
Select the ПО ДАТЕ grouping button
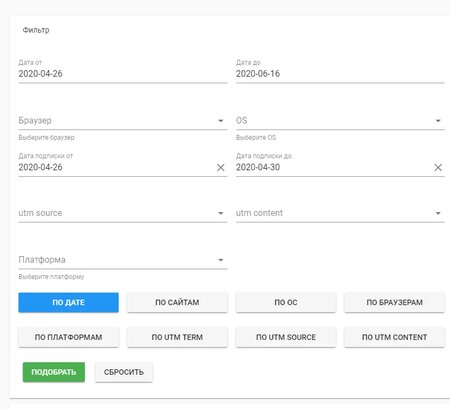click(68, 302)
